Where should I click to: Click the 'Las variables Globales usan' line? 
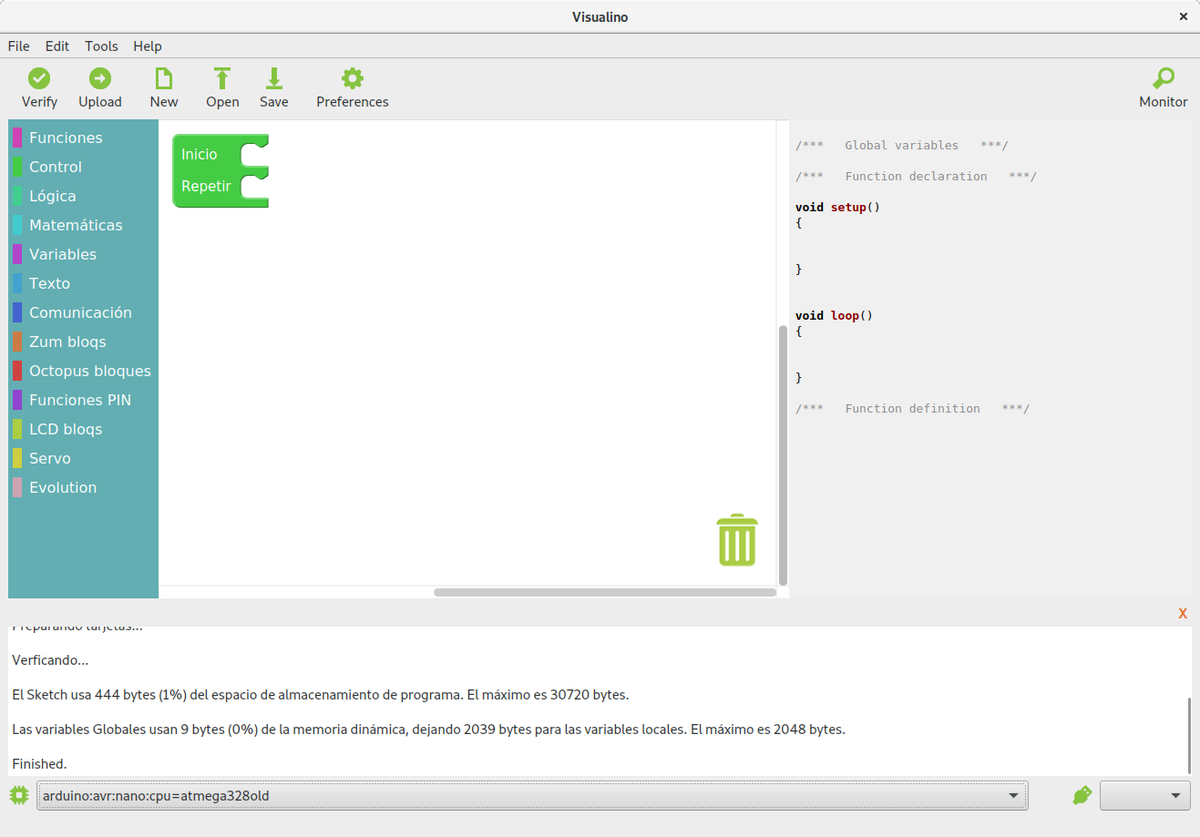pyautogui.click(x=428, y=729)
